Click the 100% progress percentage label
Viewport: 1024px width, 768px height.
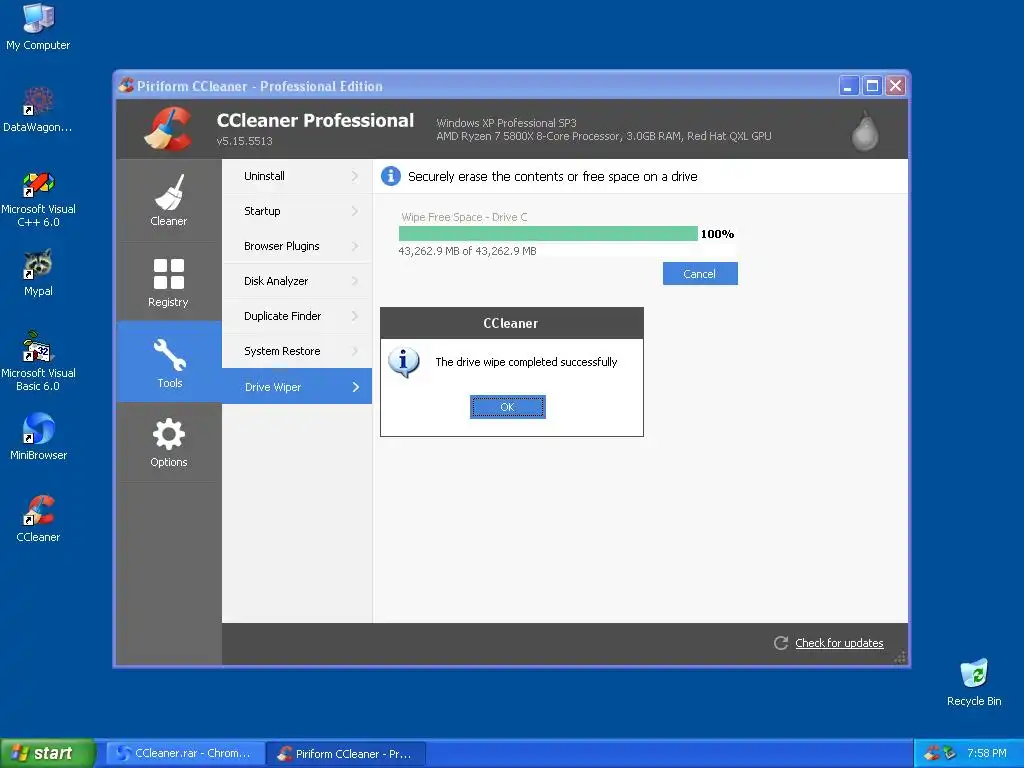[717, 234]
